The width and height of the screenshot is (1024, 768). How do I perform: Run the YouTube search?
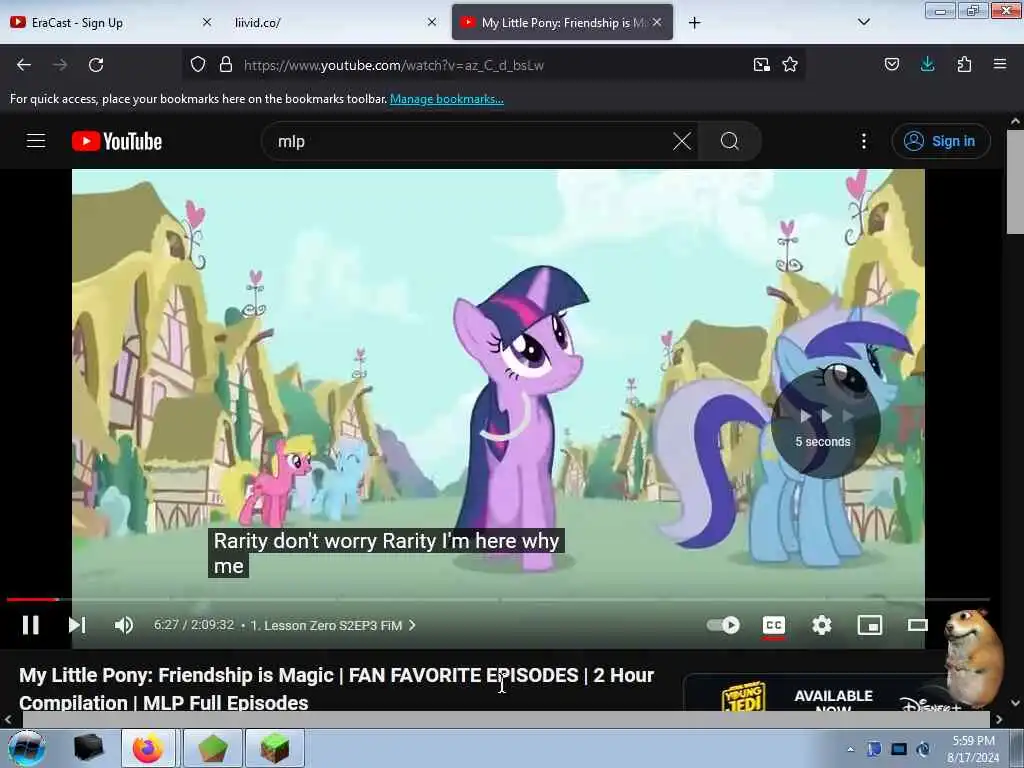(x=729, y=141)
